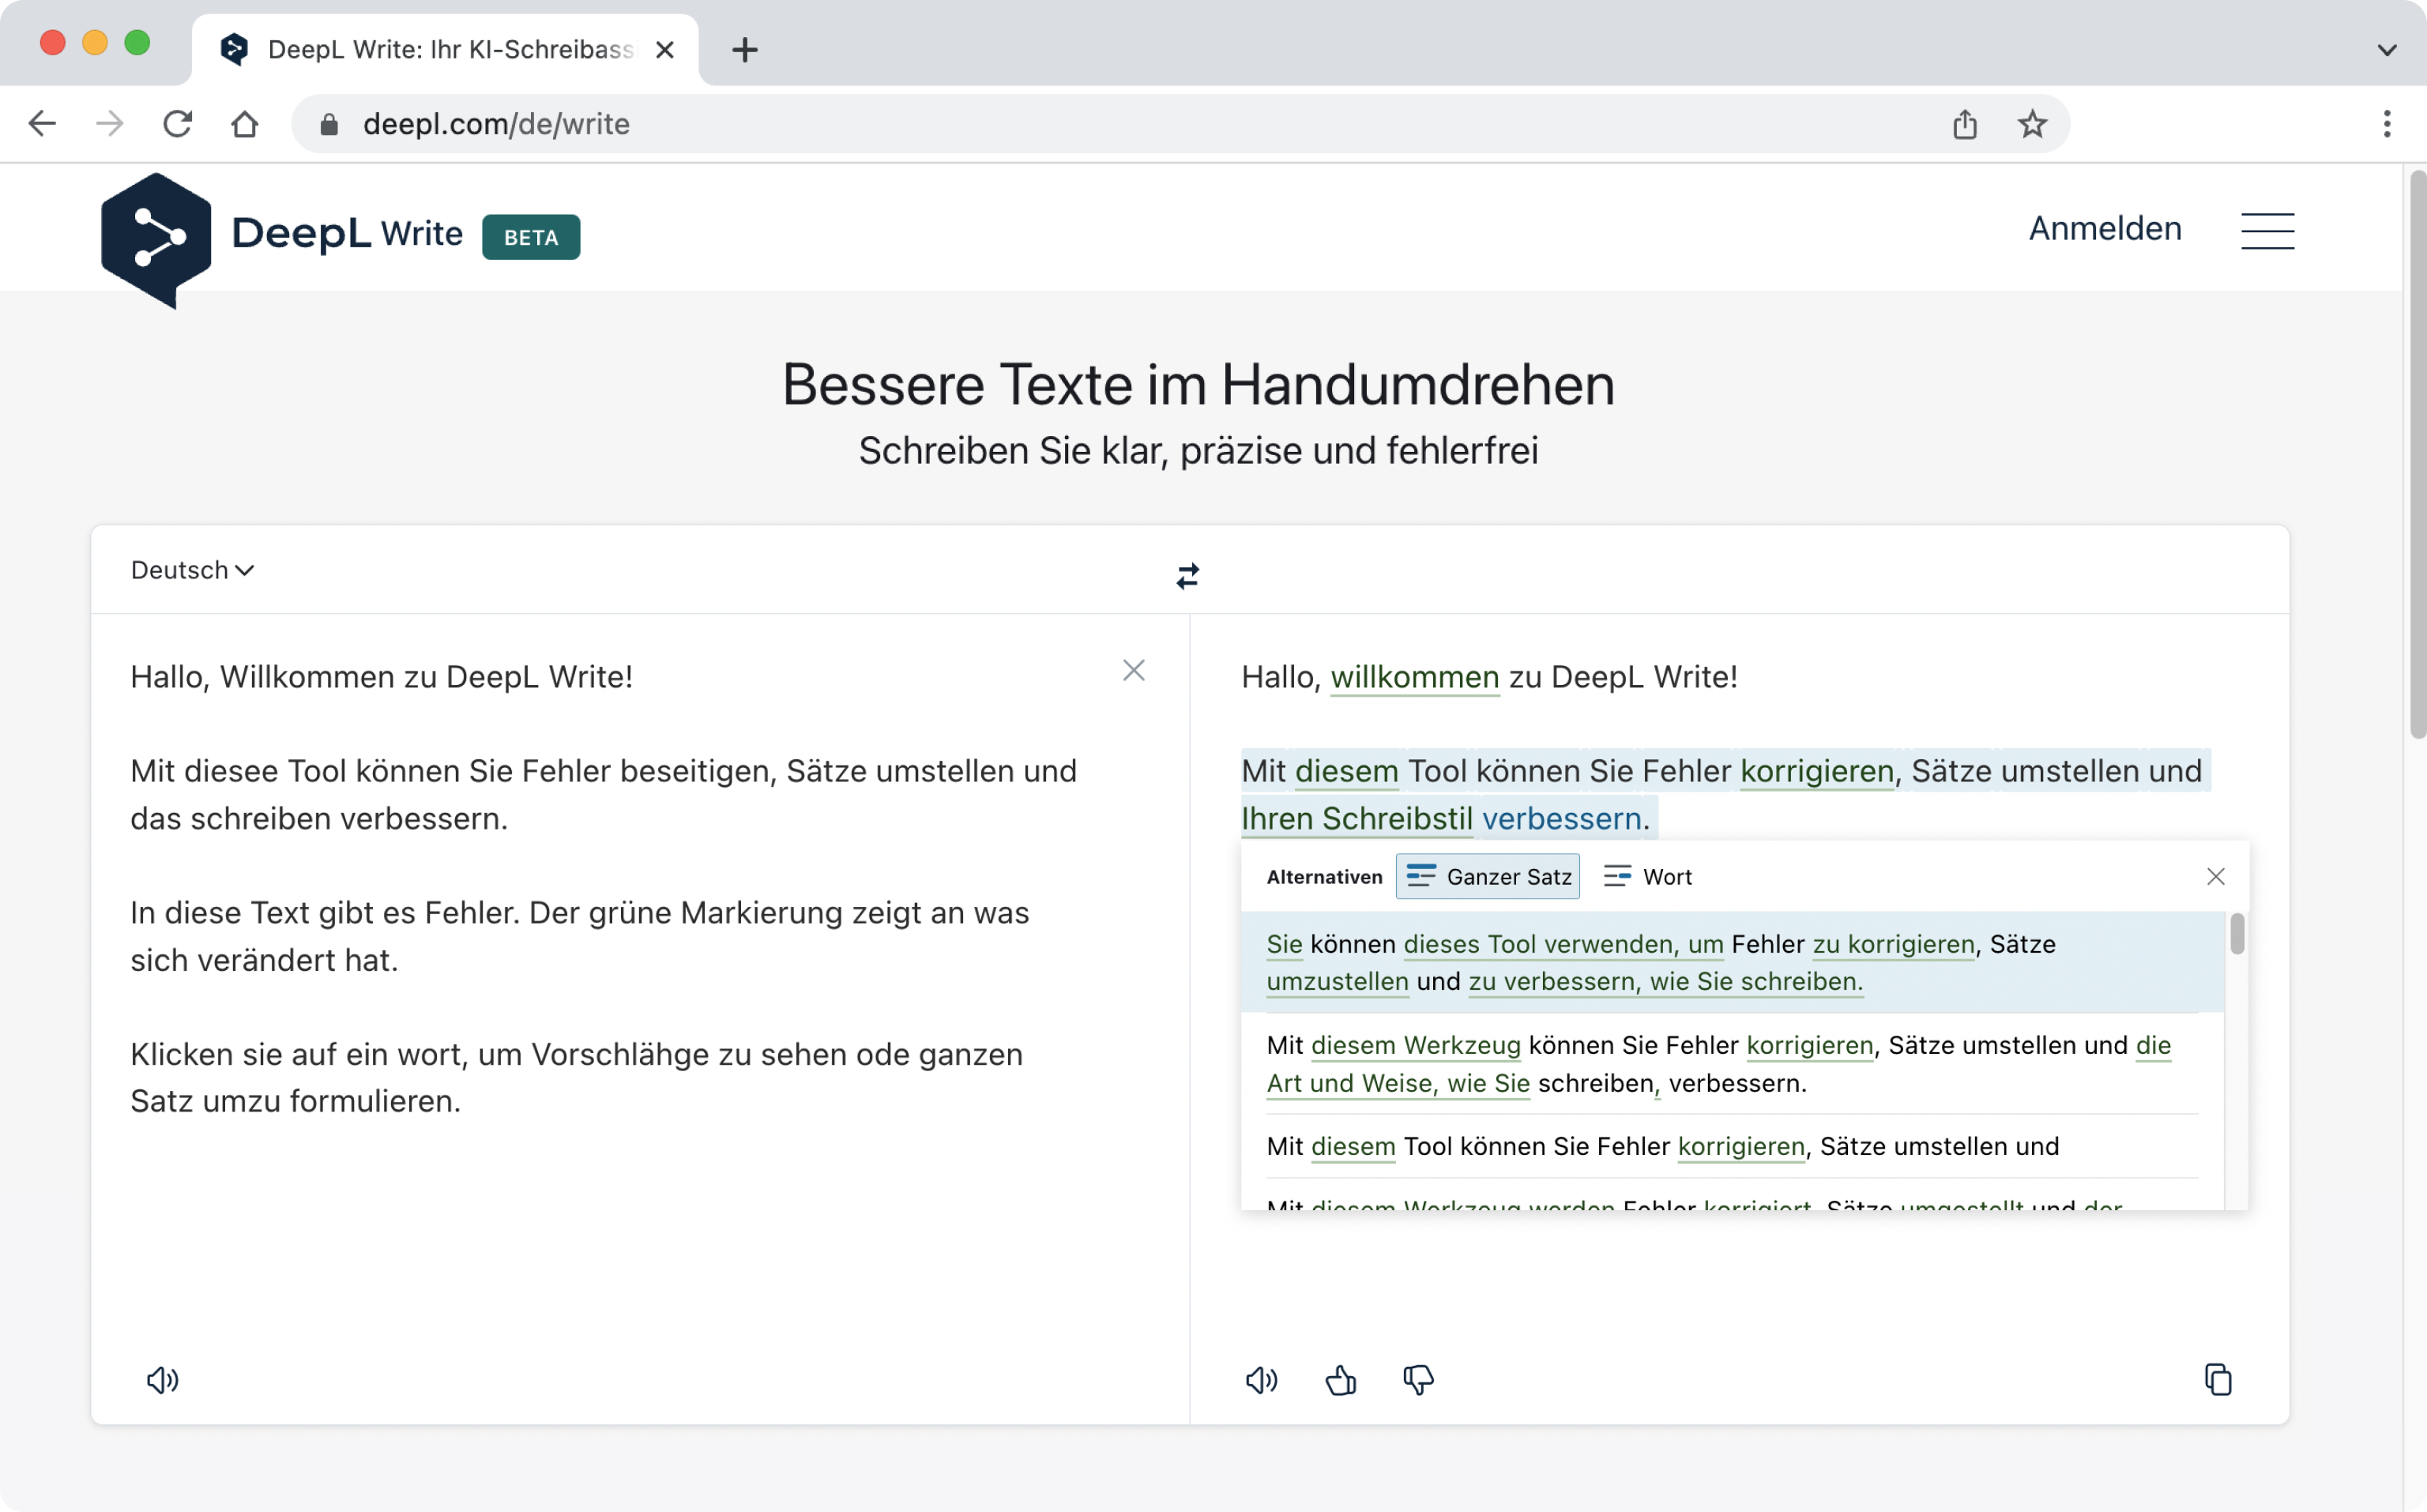Image resolution: width=2427 pixels, height=1512 pixels.
Task: Choose alternative "Mit diesem Werkzeug können Sie"
Action: click(x=1732, y=1064)
